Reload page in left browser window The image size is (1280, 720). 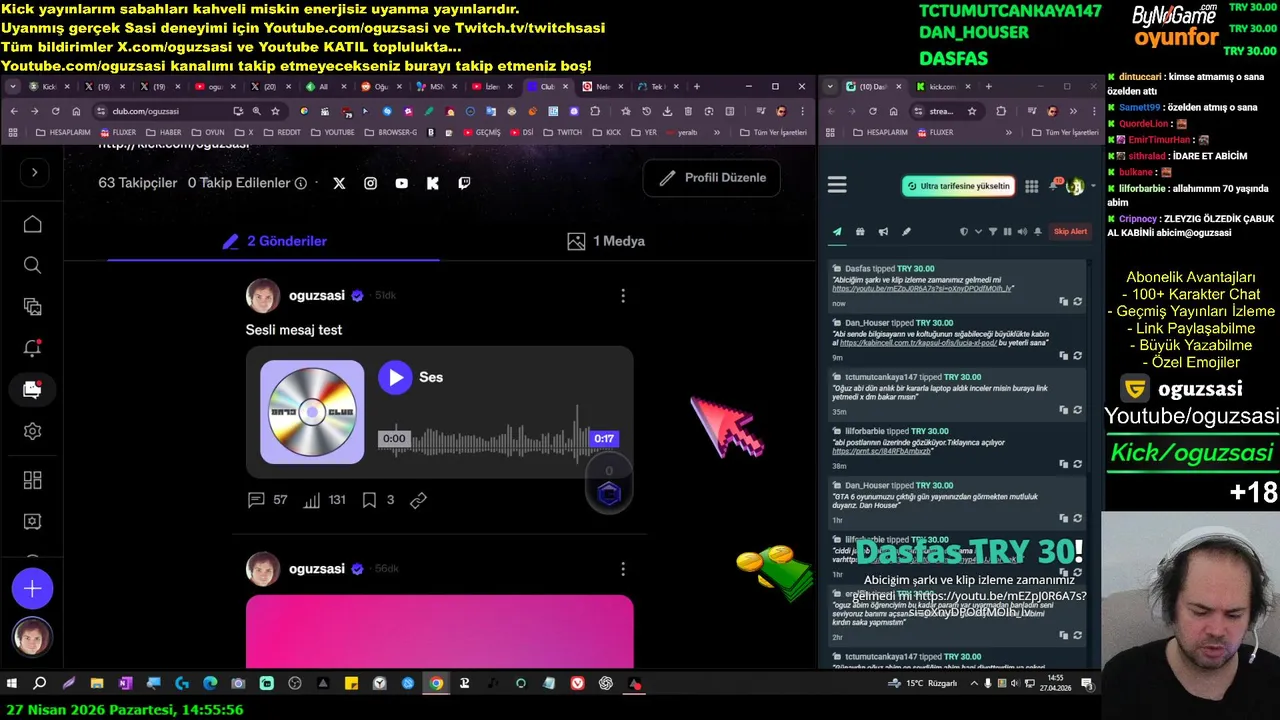click(x=55, y=111)
